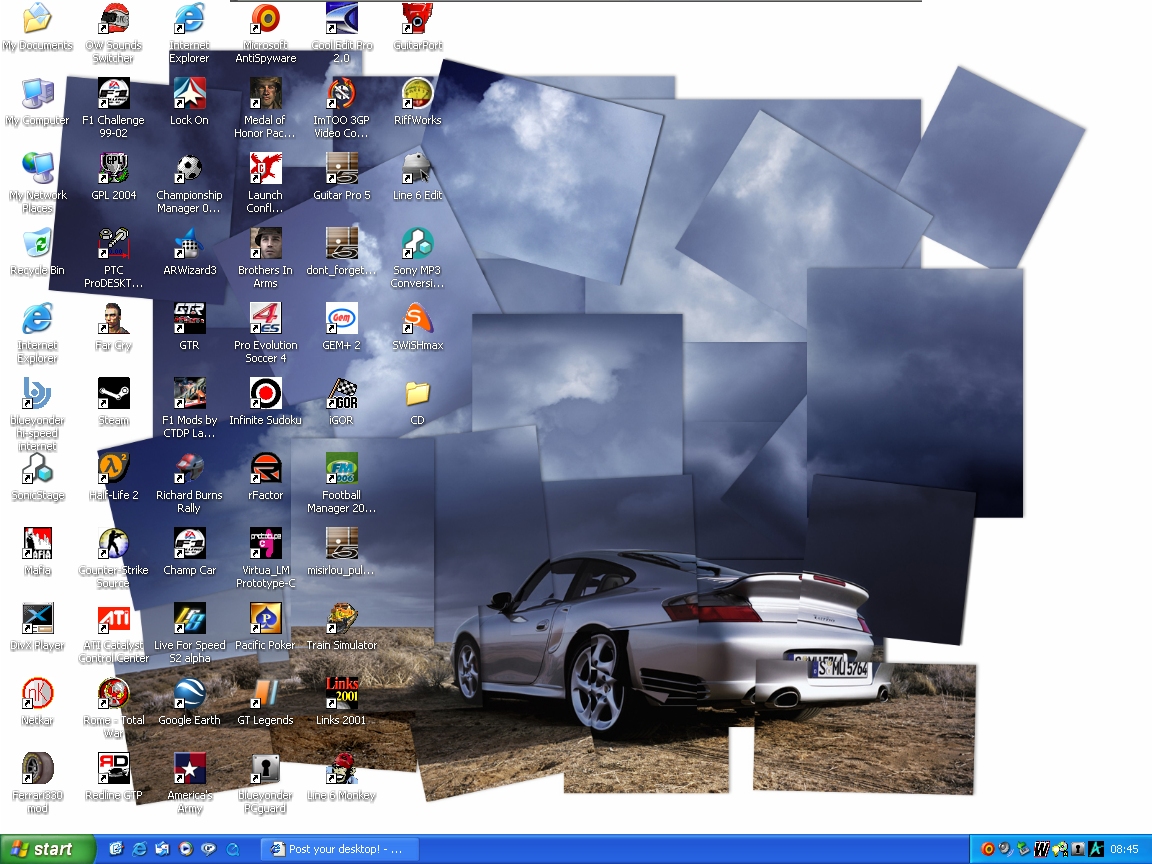Open My Network Places icon
This screenshot has width=1152, height=864.
coord(37,168)
